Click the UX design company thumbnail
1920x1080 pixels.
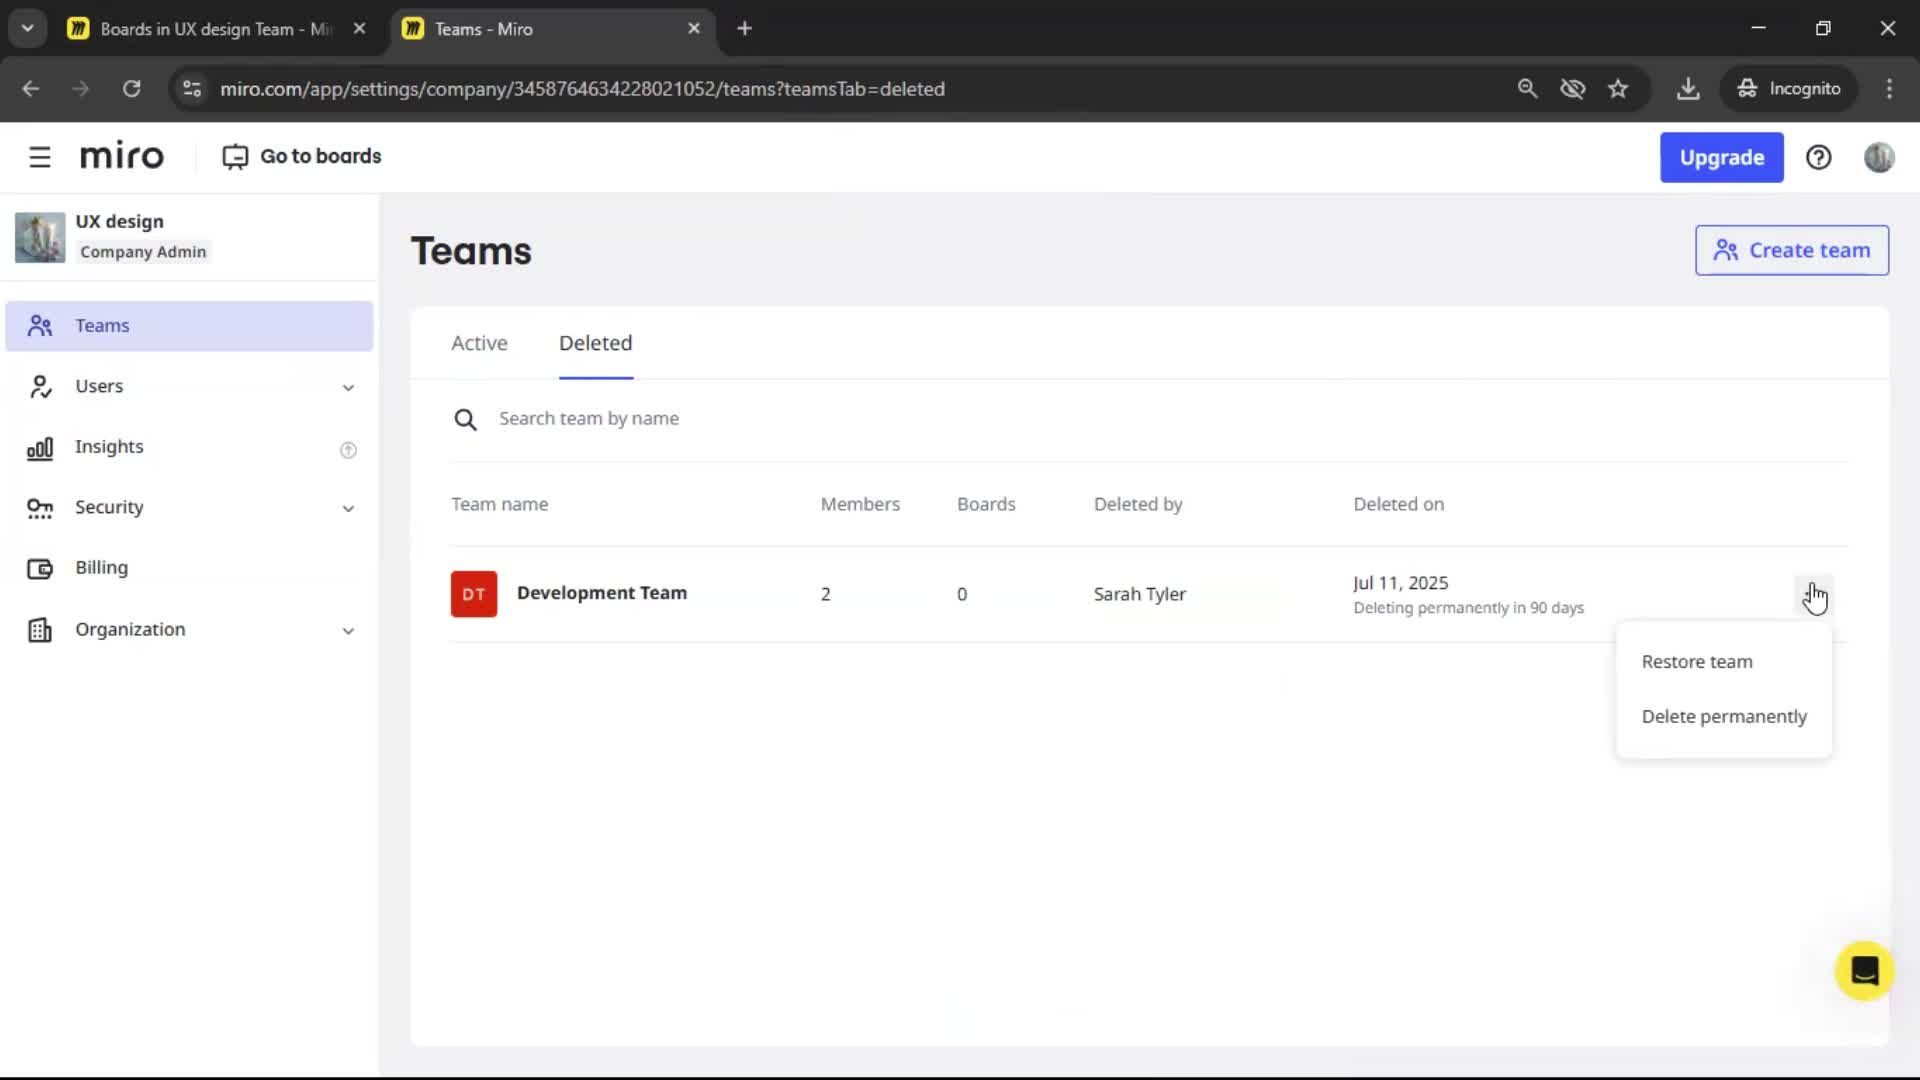[40, 237]
